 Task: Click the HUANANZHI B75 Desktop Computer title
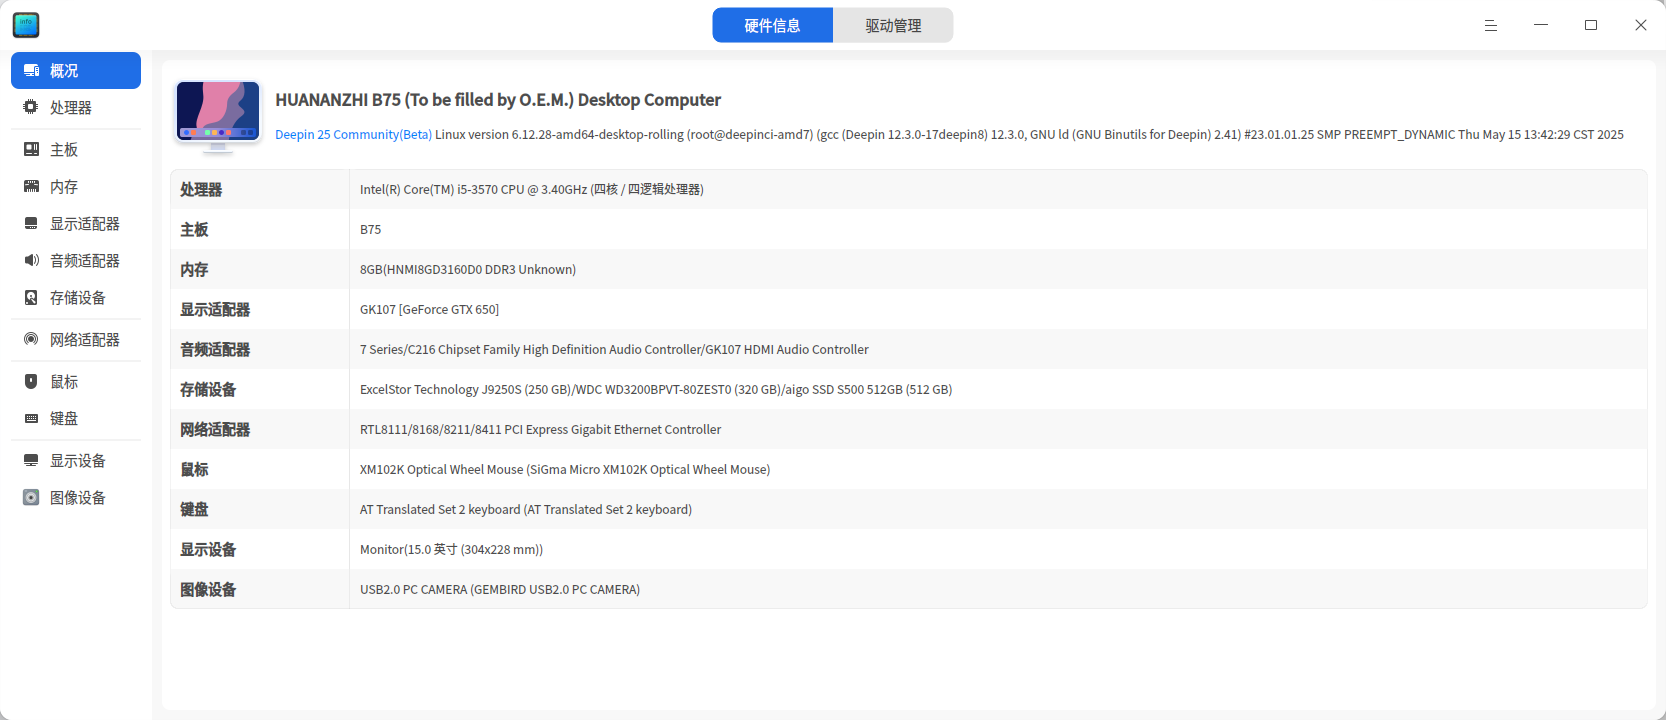point(498,100)
